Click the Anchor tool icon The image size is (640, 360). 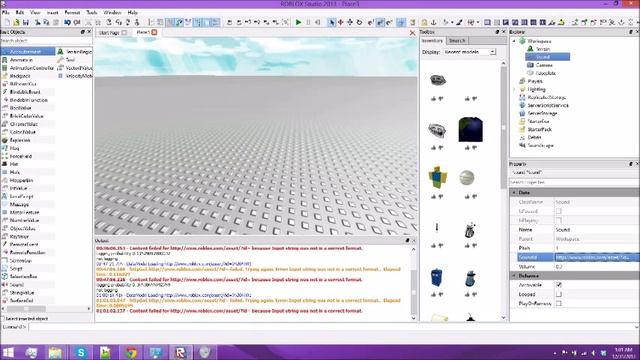[x=433, y=22]
